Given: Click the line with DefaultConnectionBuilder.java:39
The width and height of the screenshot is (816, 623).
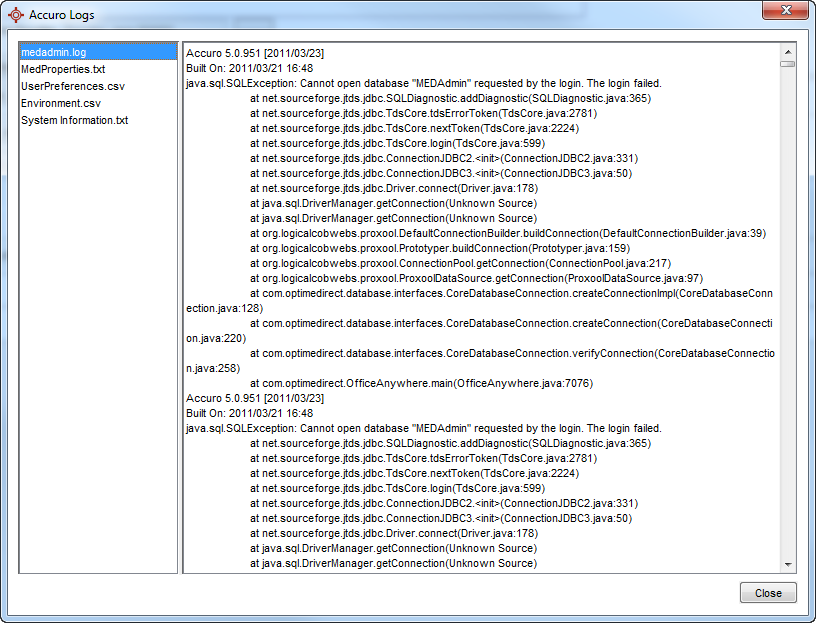Looking at the screenshot, I should point(508,234).
